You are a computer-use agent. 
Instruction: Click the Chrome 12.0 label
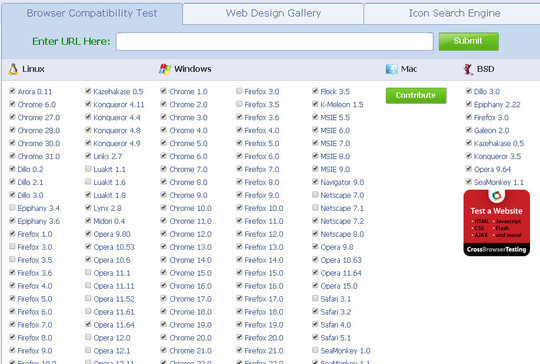click(x=190, y=234)
